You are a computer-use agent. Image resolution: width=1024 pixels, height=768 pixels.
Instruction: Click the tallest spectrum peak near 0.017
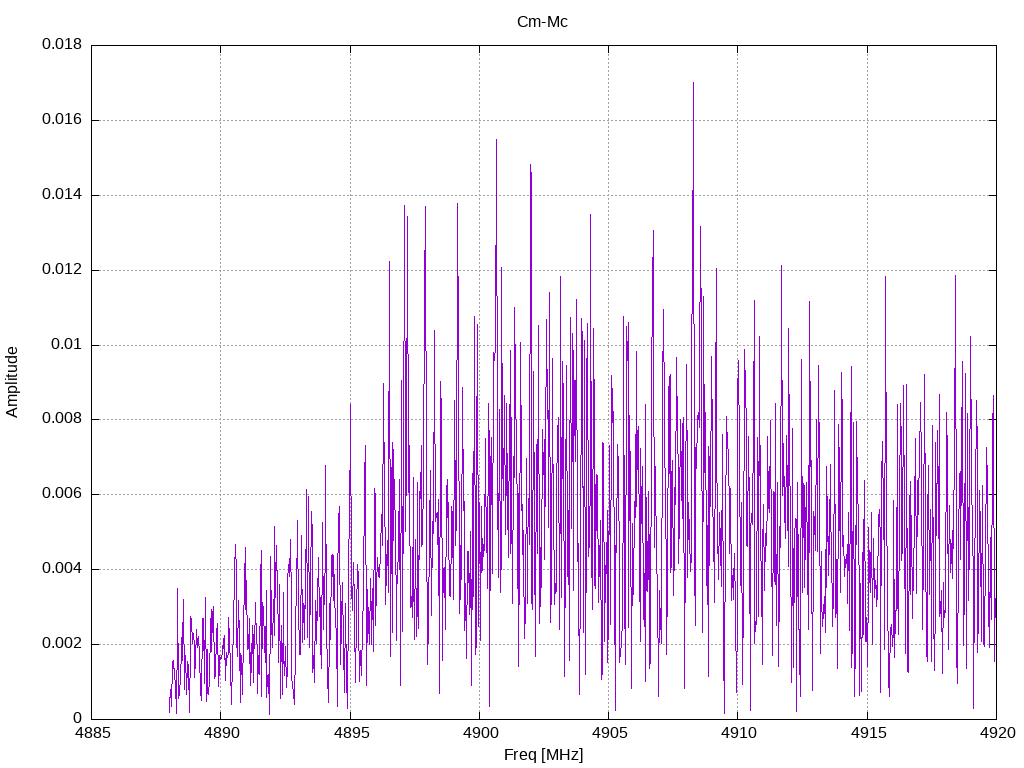click(x=694, y=84)
